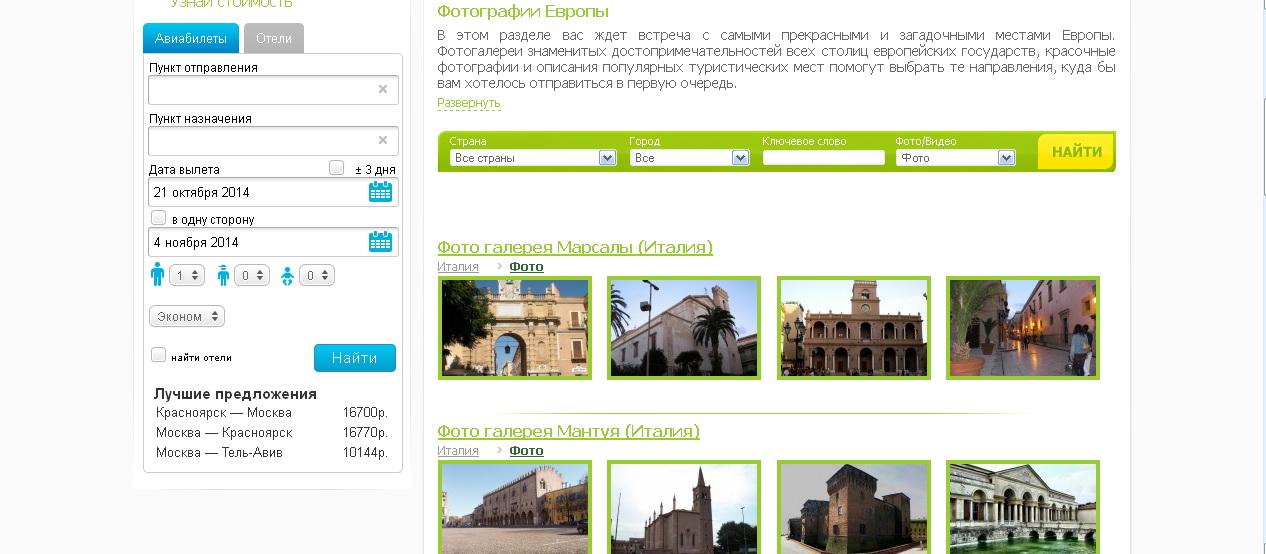Clear the Пункт назначения field

point(382,140)
